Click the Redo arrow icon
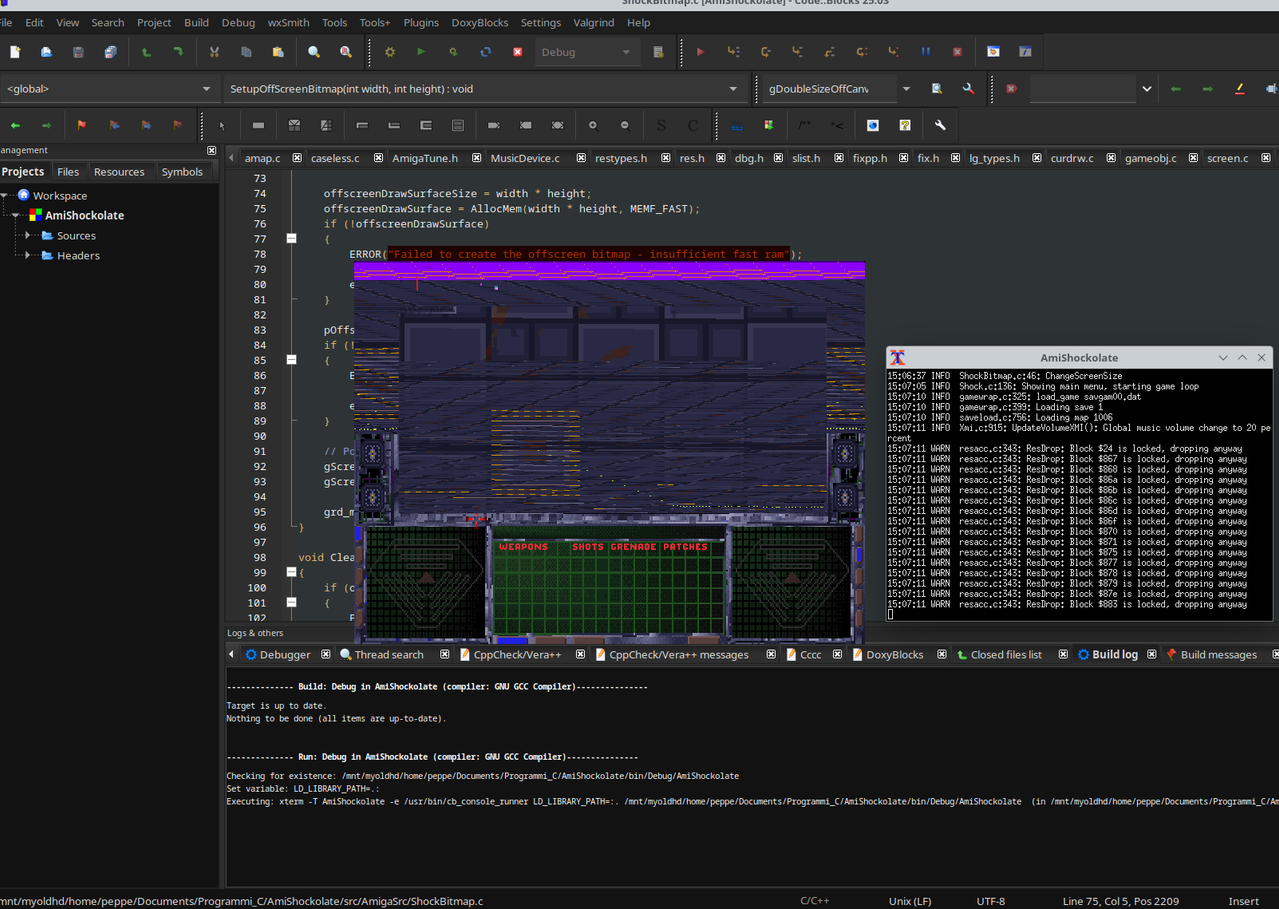This screenshot has width=1279, height=909. [x=178, y=52]
